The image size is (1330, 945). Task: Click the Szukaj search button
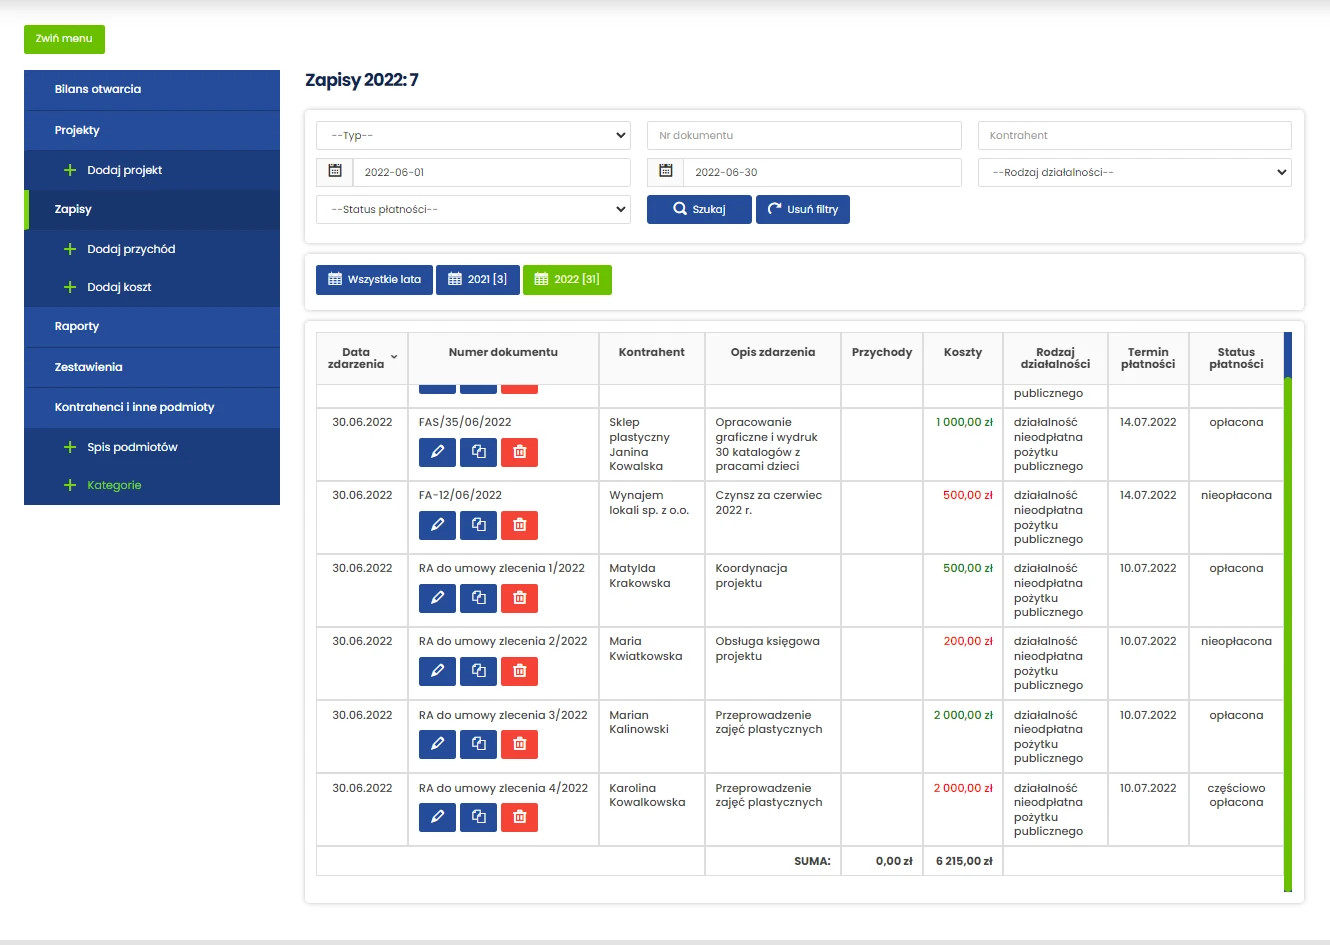699,209
